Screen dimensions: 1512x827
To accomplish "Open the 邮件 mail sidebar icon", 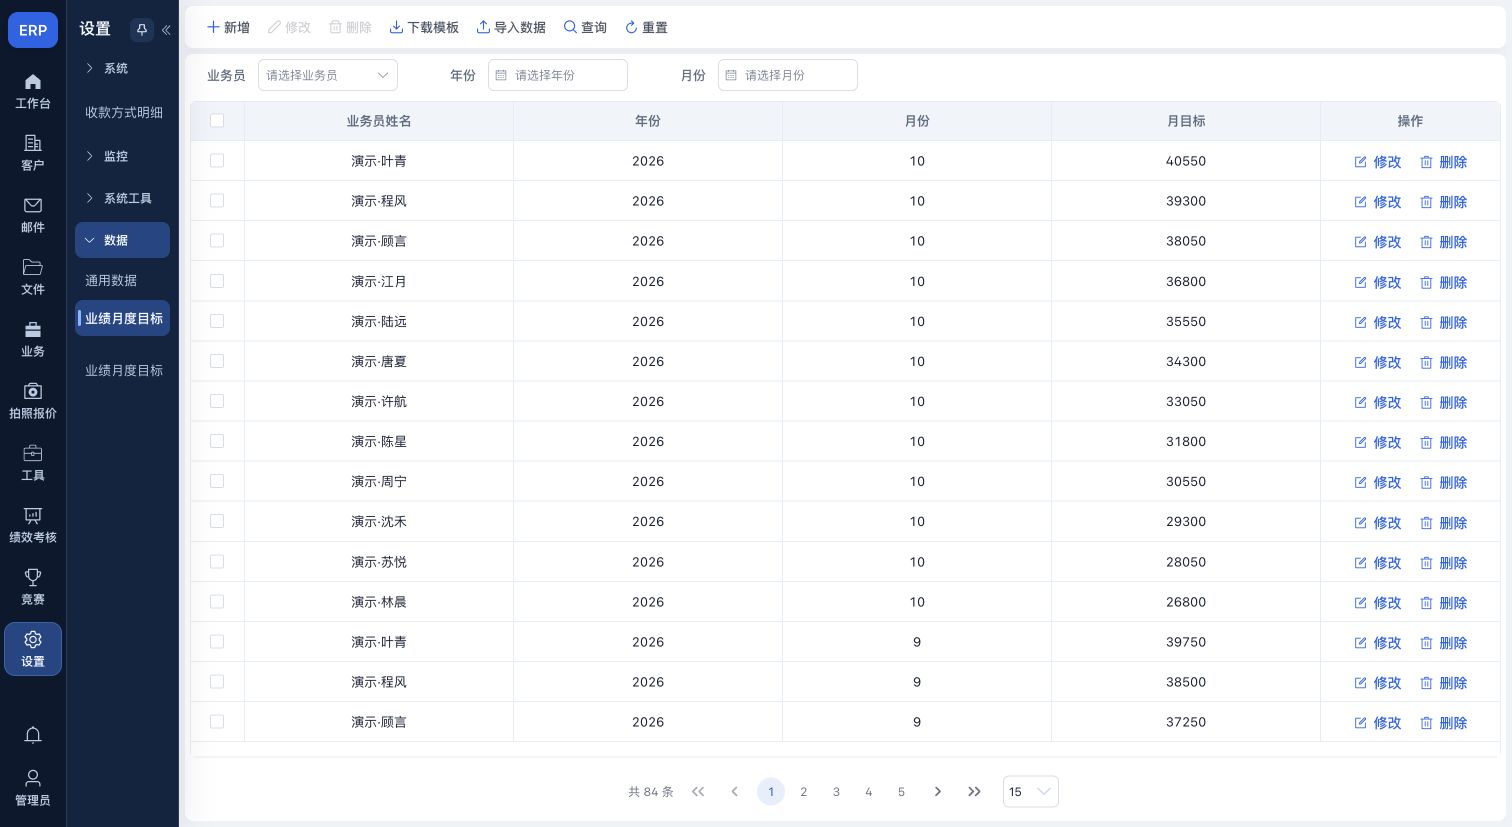I will pyautogui.click(x=33, y=215).
